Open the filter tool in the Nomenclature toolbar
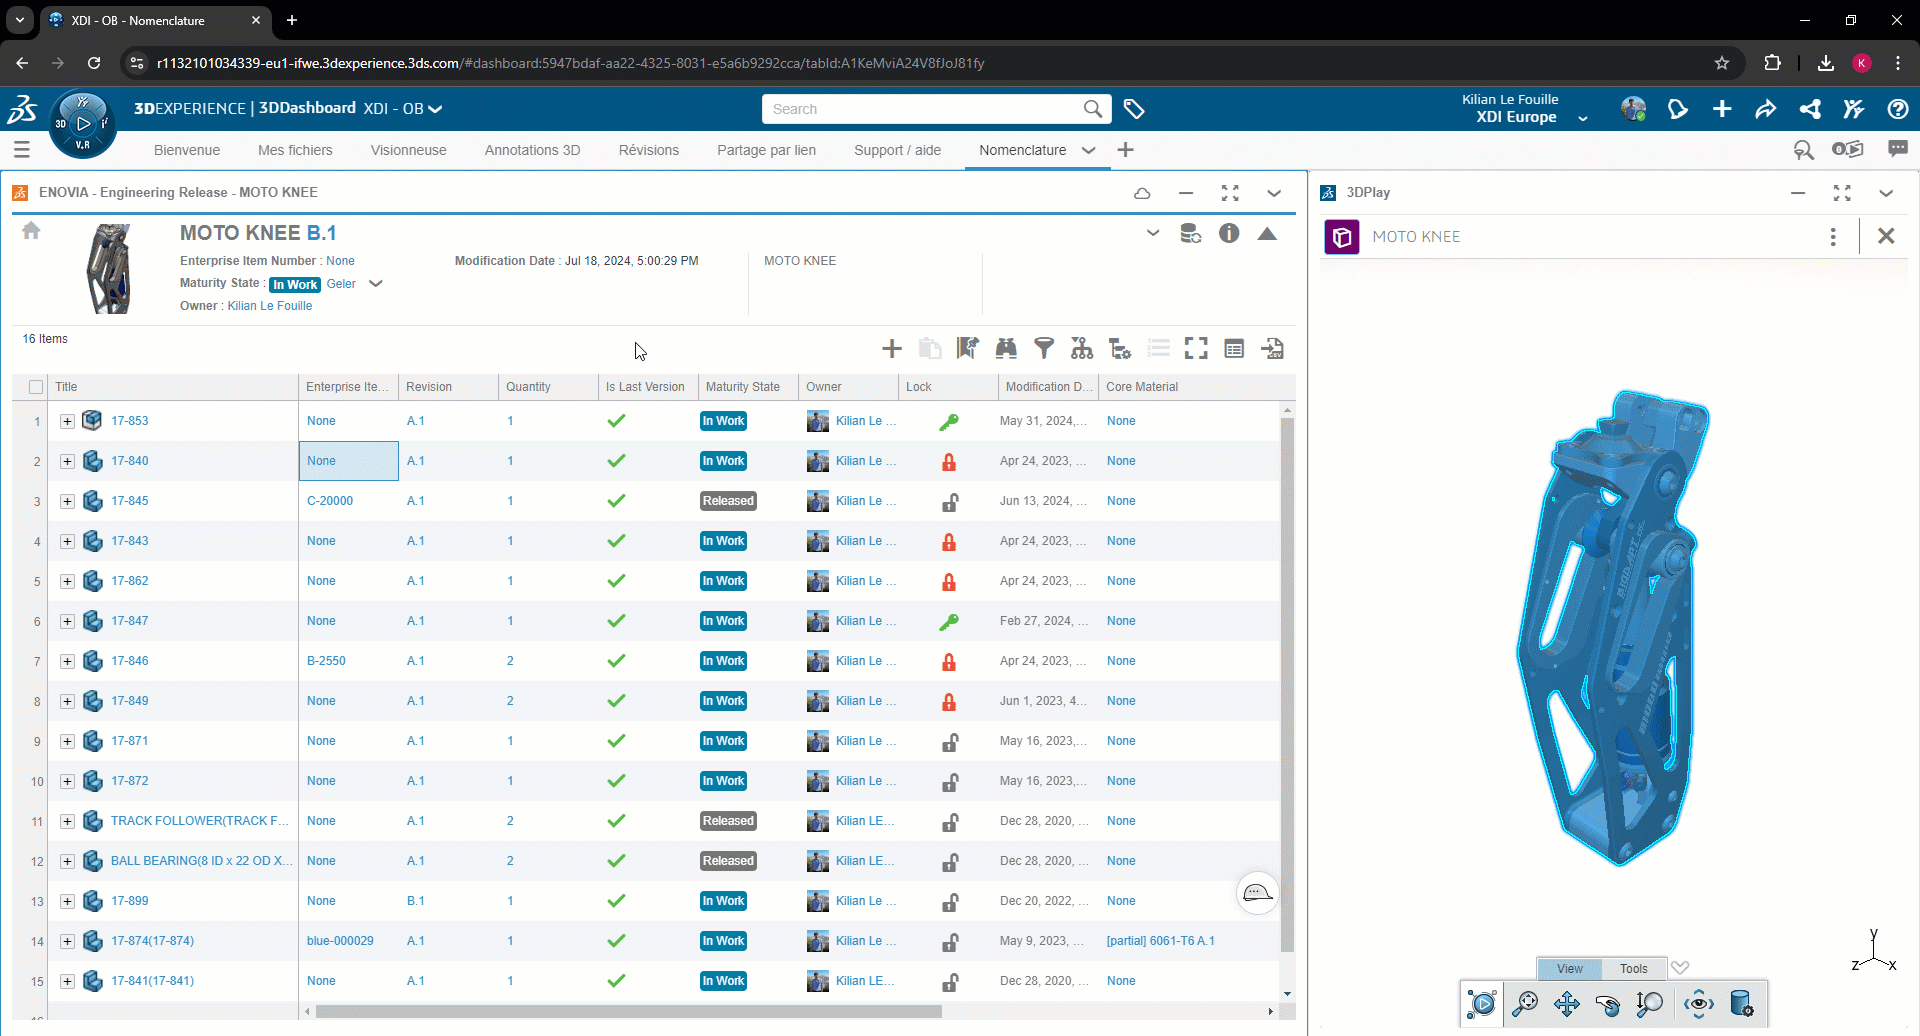The height and width of the screenshot is (1036, 1920). [x=1045, y=348]
